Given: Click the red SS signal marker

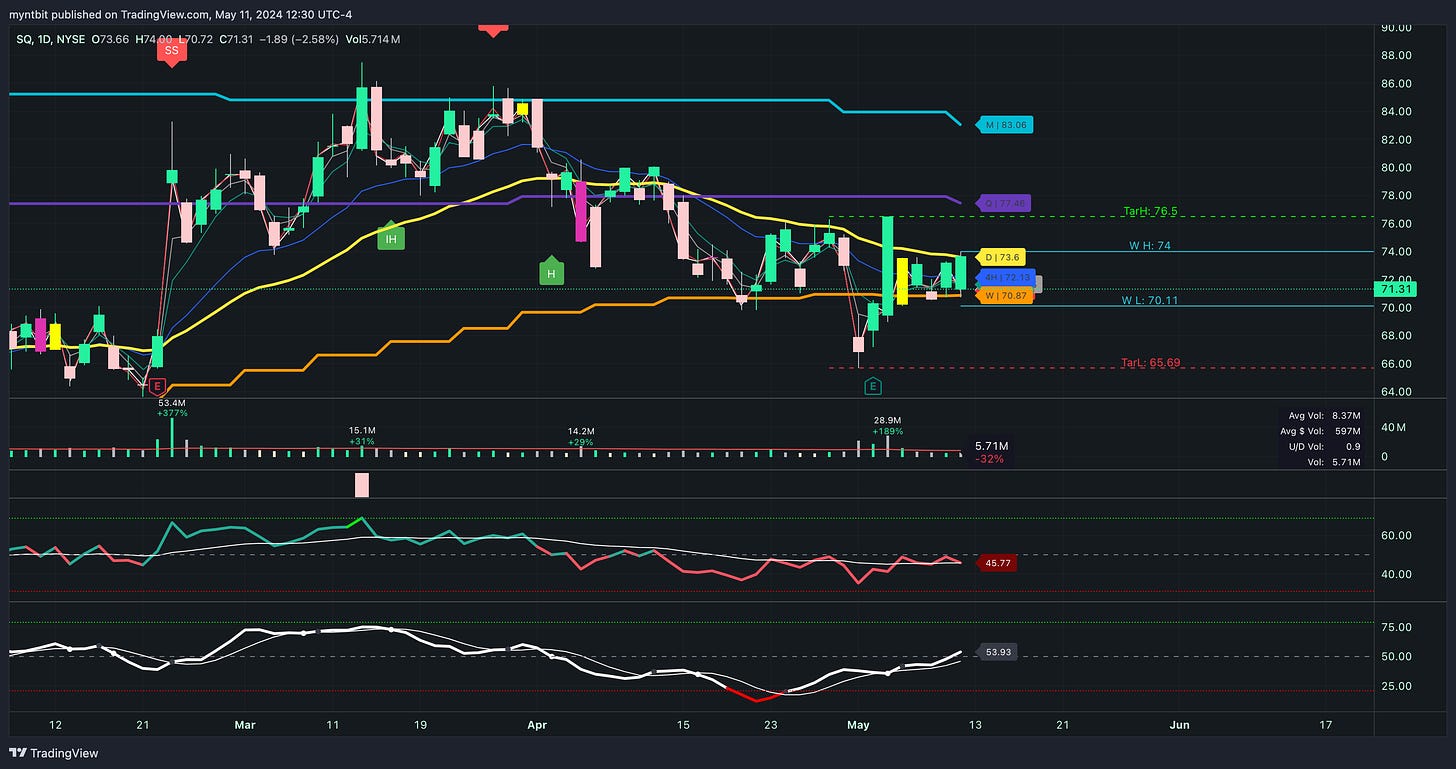Looking at the screenshot, I should tap(171, 51).
